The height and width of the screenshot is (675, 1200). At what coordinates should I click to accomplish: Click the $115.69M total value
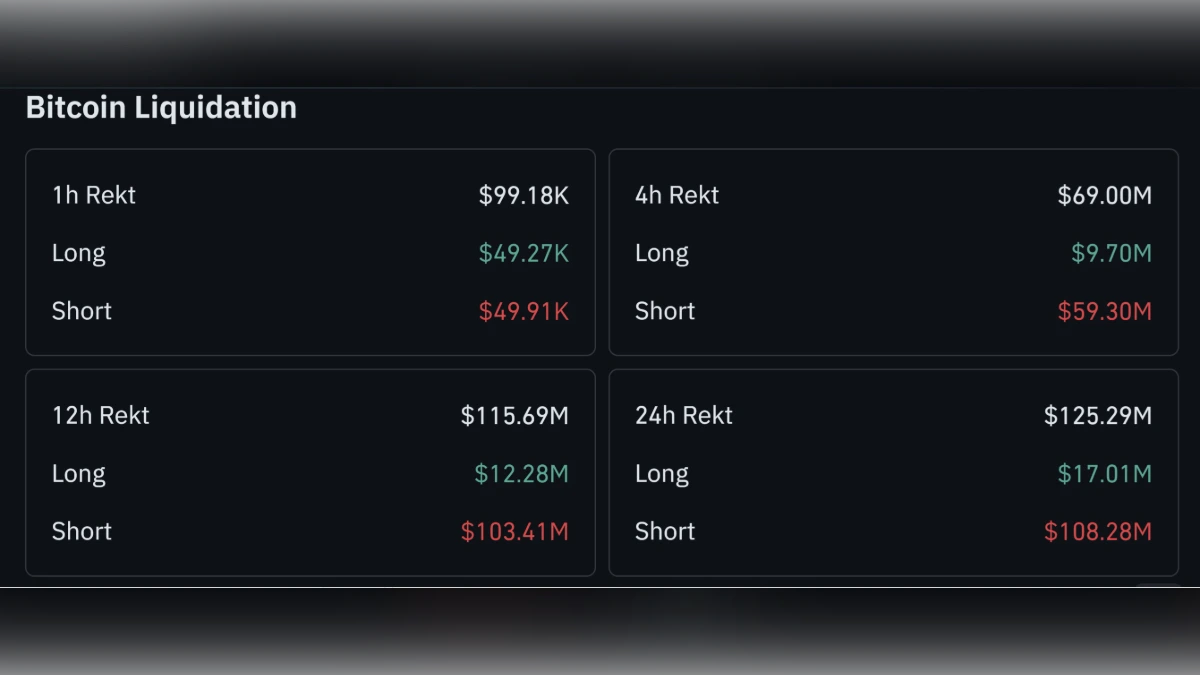tap(515, 415)
